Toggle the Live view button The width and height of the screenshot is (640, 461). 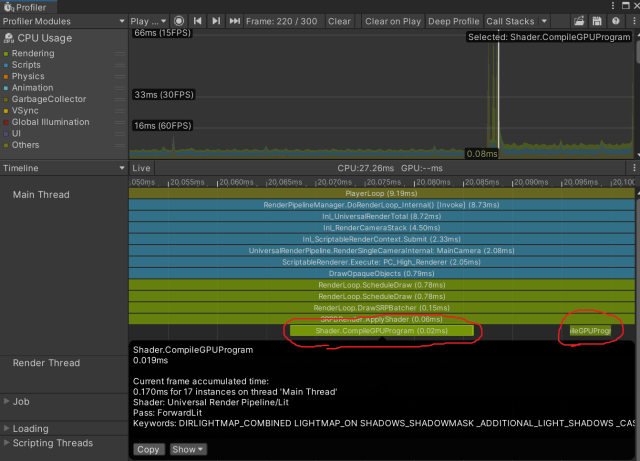click(x=141, y=168)
